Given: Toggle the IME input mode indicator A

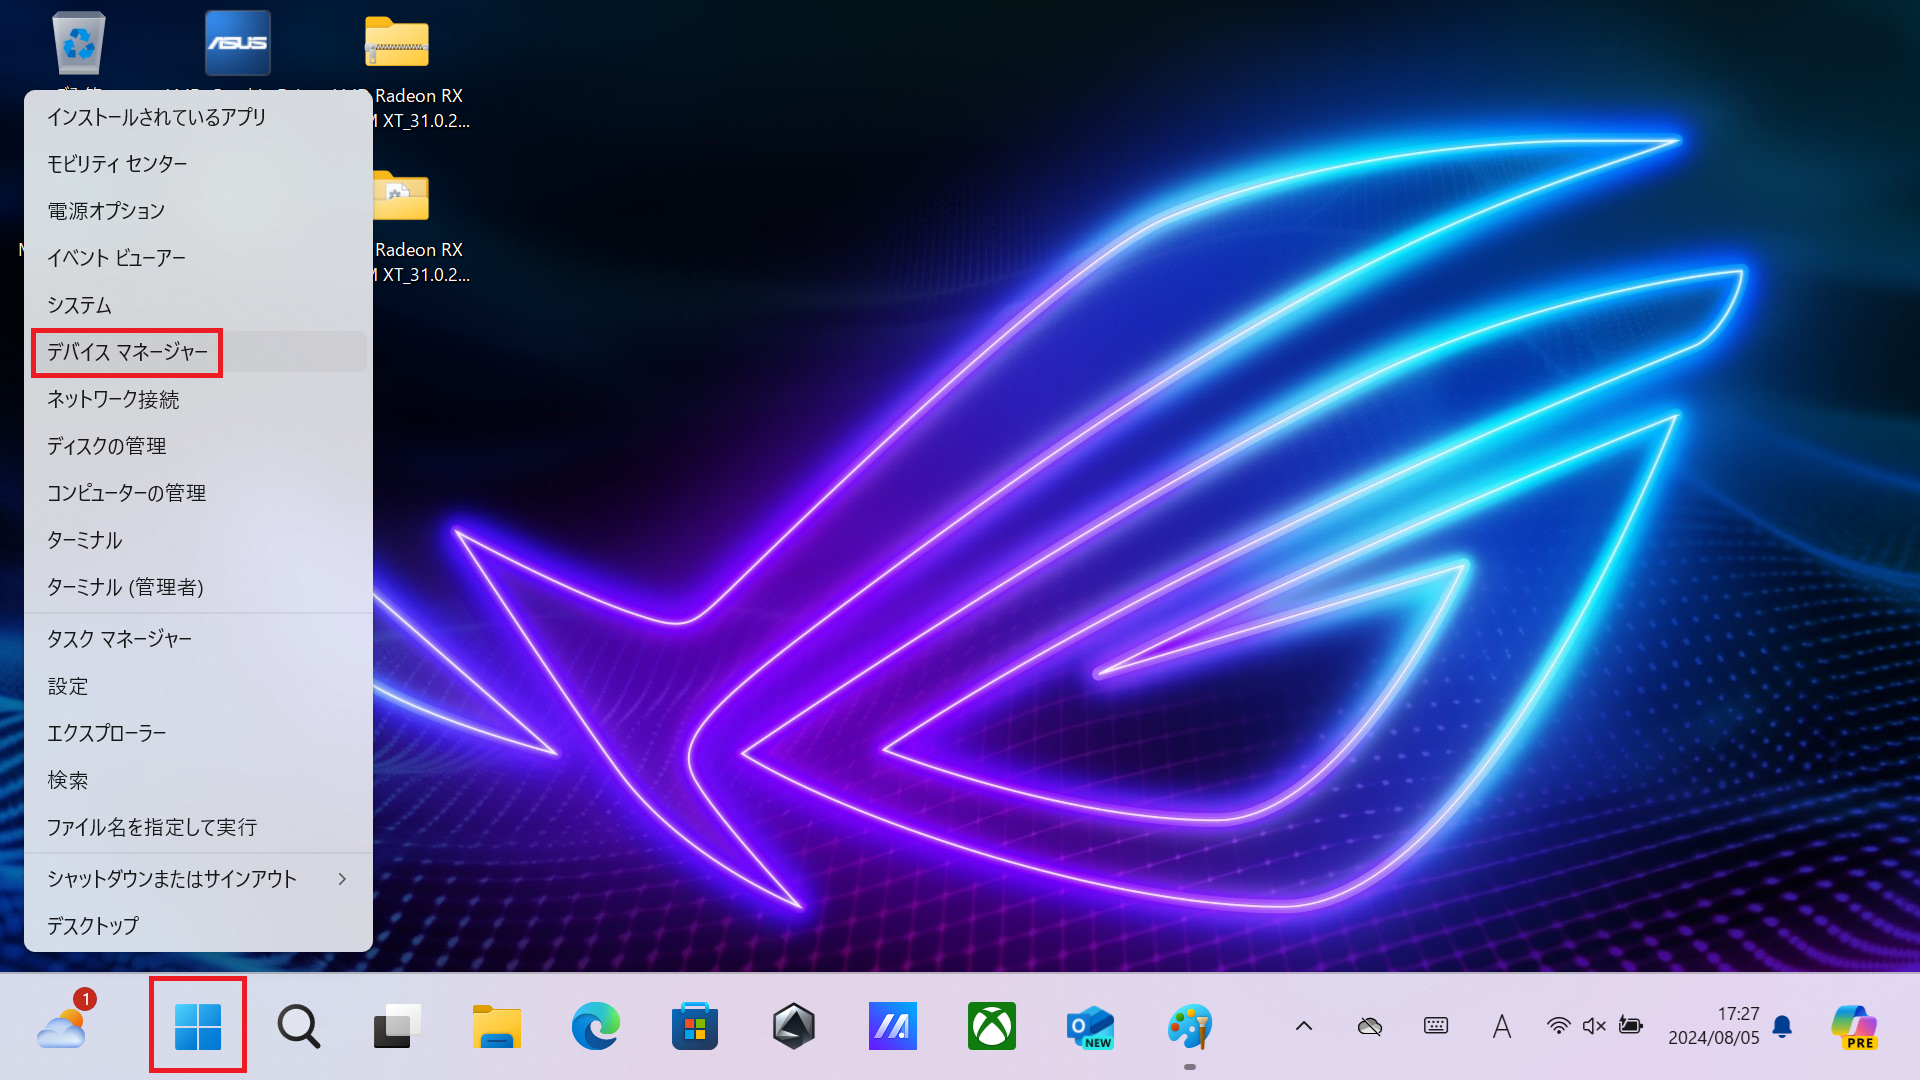Looking at the screenshot, I should [1501, 1026].
